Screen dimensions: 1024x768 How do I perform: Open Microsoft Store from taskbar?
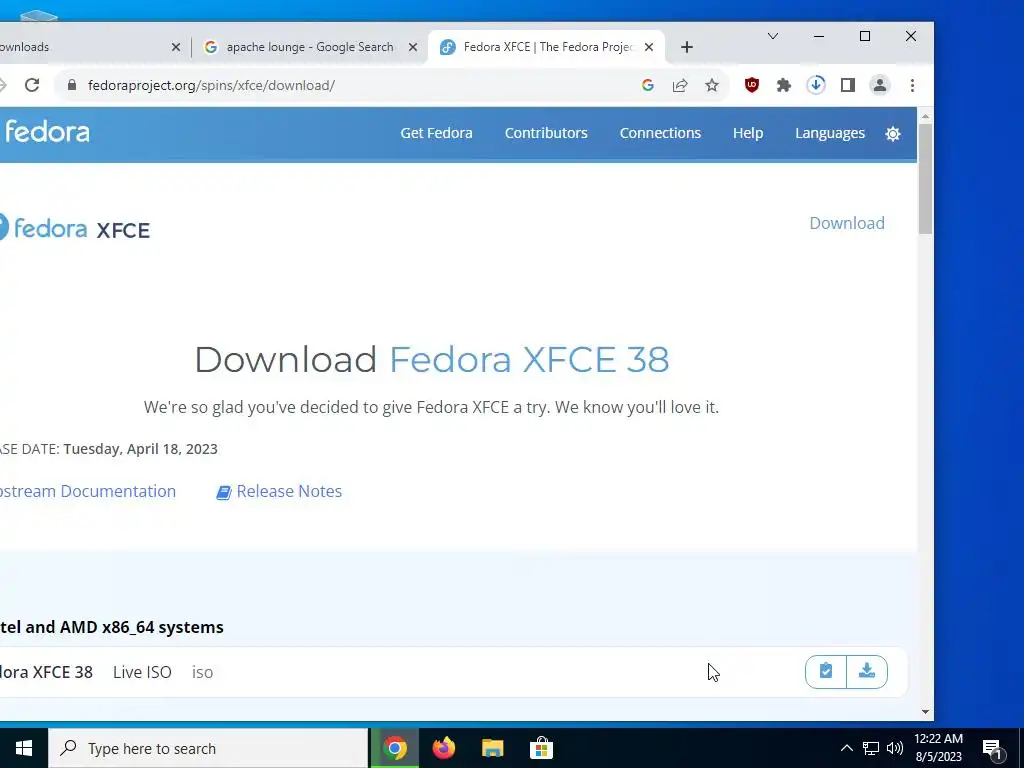[541, 748]
